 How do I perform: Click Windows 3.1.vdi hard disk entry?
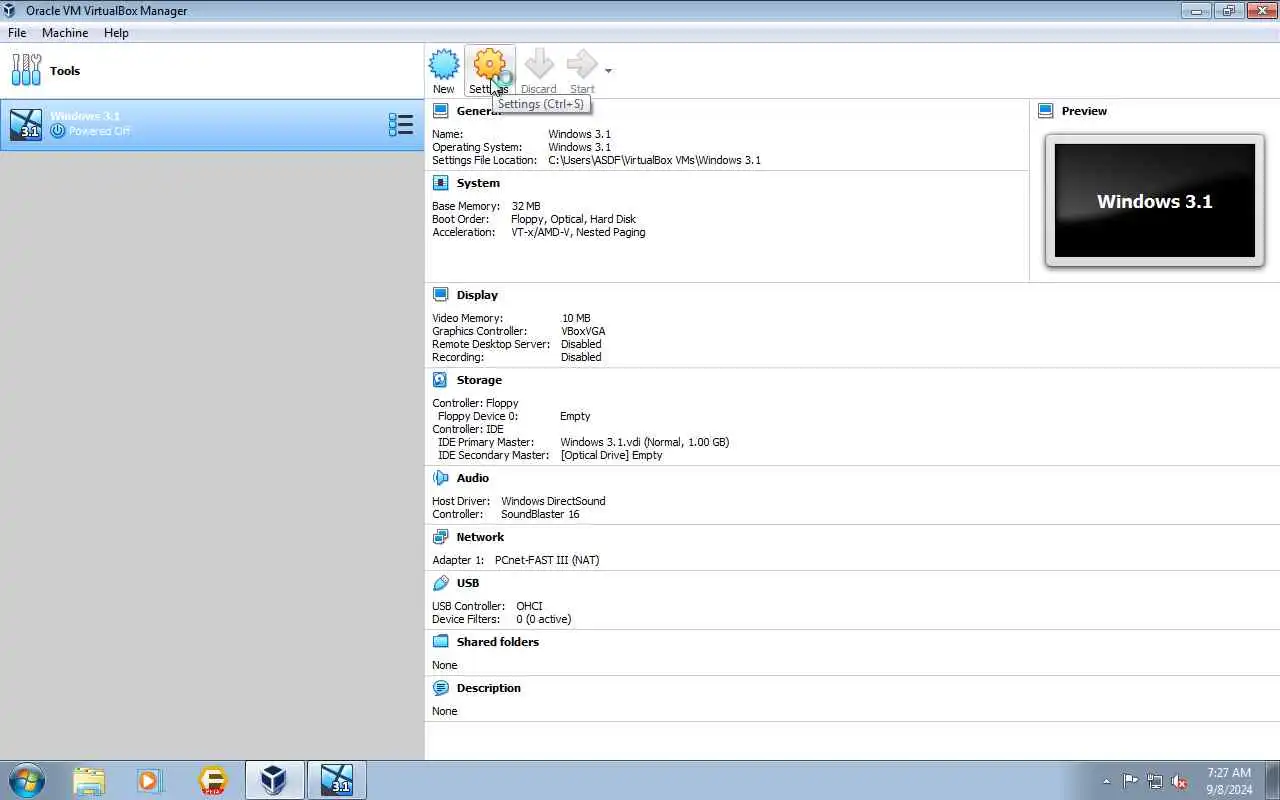click(x=645, y=442)
